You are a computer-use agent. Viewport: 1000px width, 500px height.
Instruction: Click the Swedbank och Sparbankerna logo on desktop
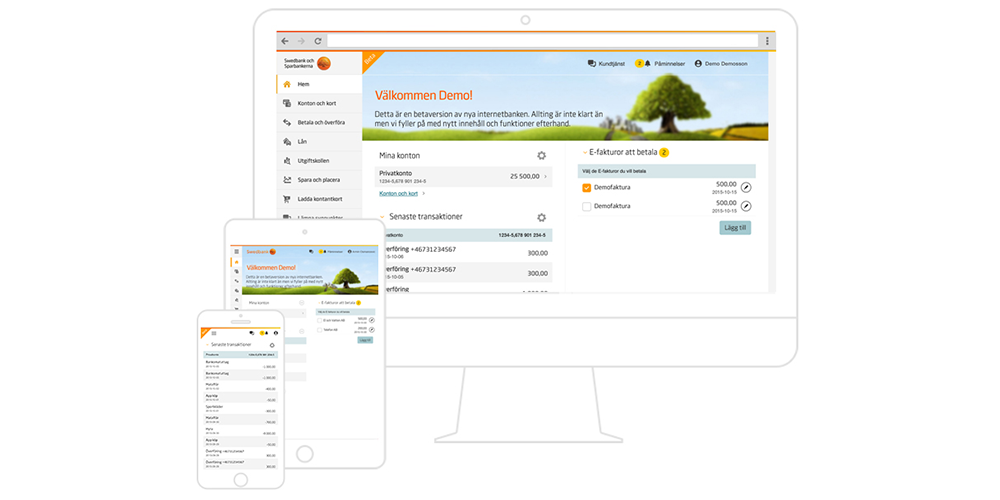coord(307,63)
